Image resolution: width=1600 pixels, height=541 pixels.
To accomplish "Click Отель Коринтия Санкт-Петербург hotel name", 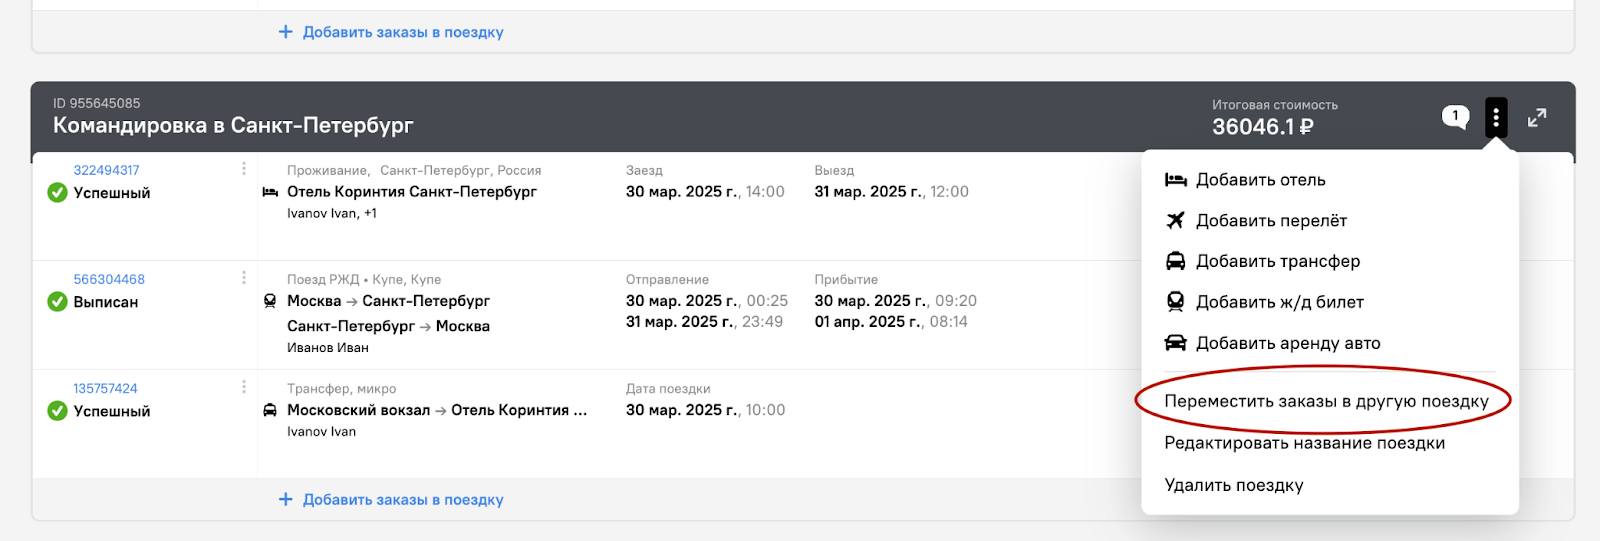I will tap(412, 191).
